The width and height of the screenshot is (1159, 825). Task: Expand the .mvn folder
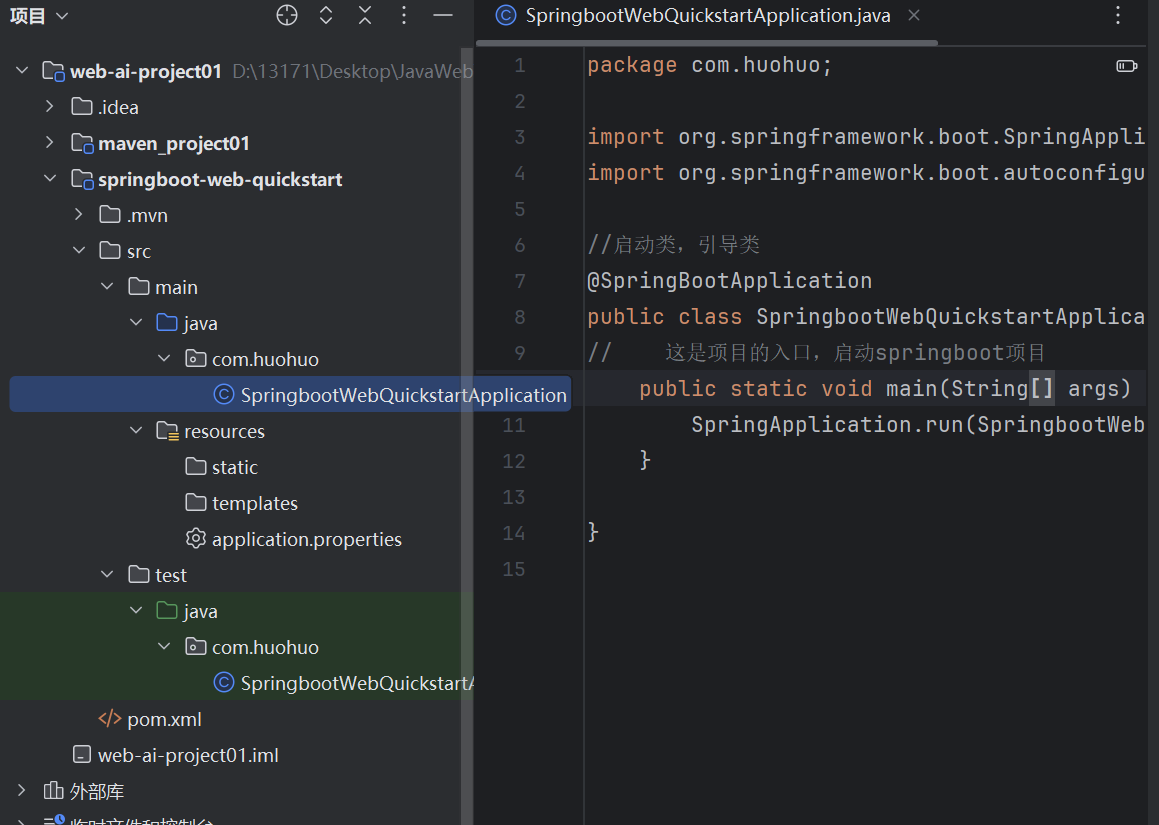coord(78,214)
